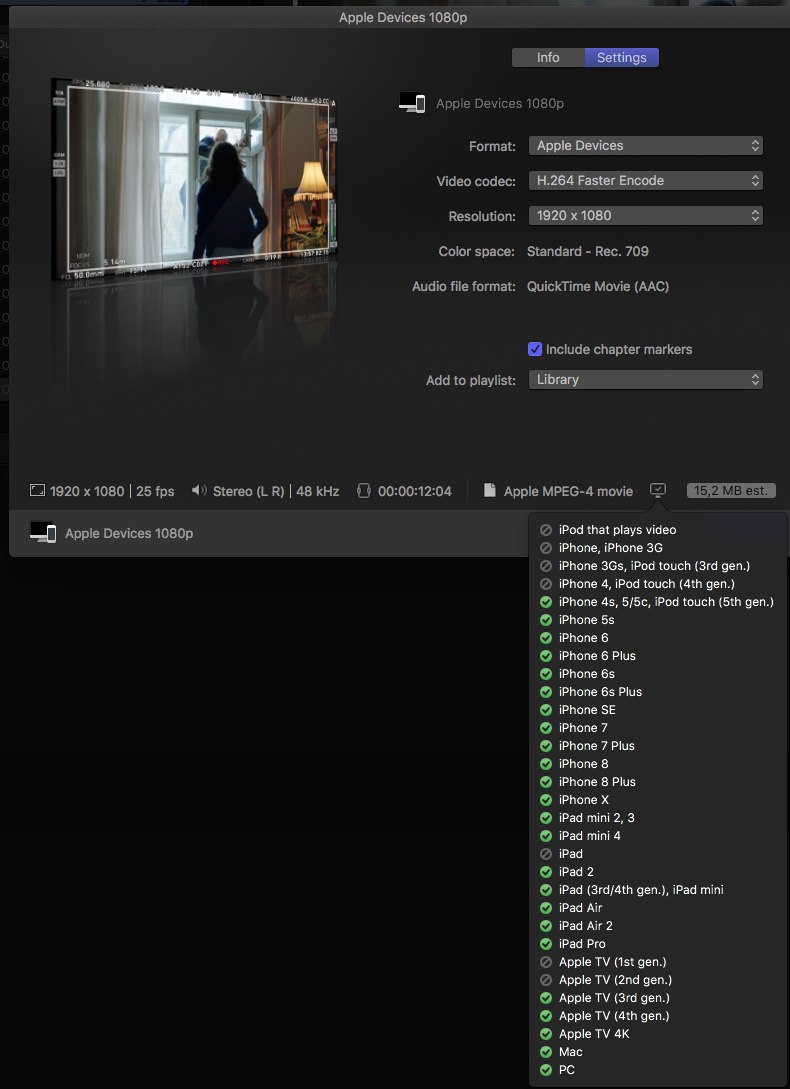This screenshot has width=790, height=1089.
Task: Click the green check beside Apple TV 4K
Action: tap(546, 1033)
